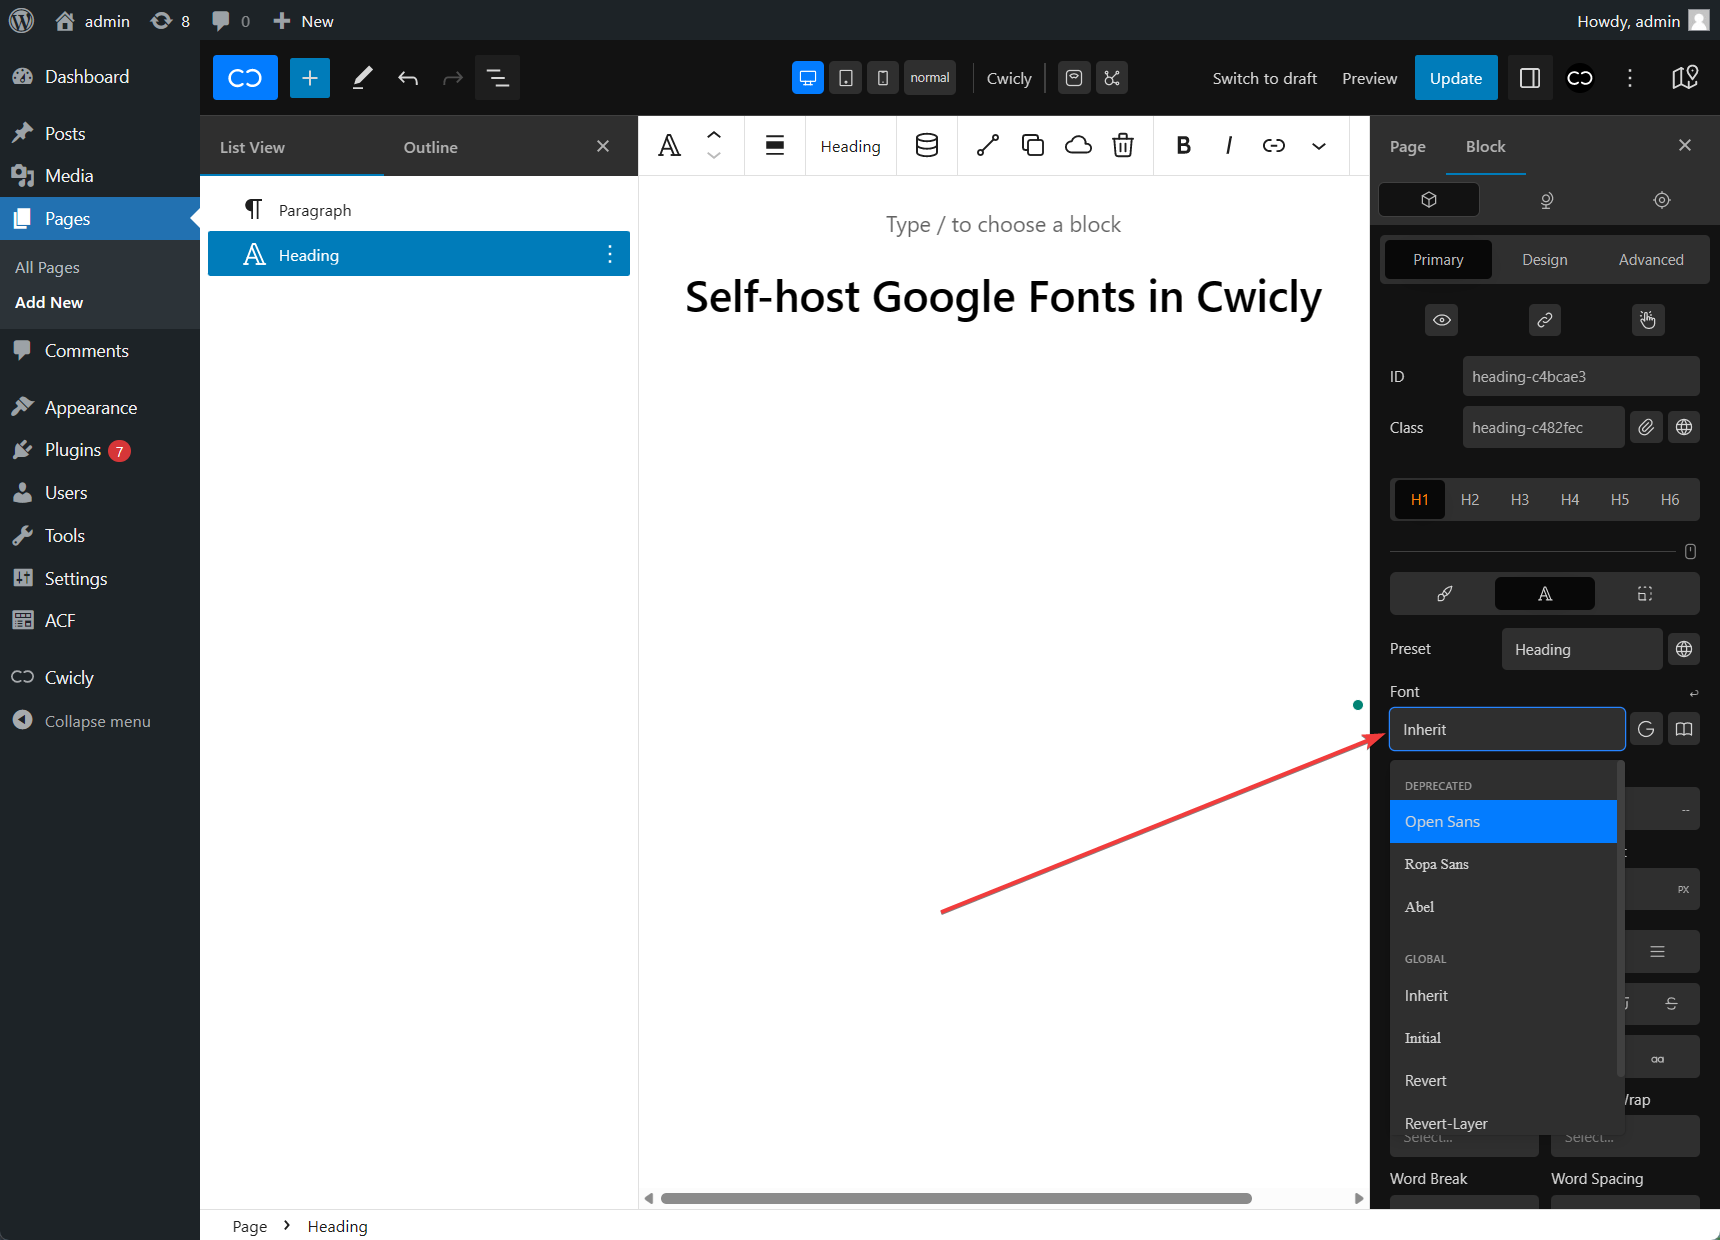Set heading level to H2
This screenshot has width=1720, height=1240.
click(x=1470, y=500)
